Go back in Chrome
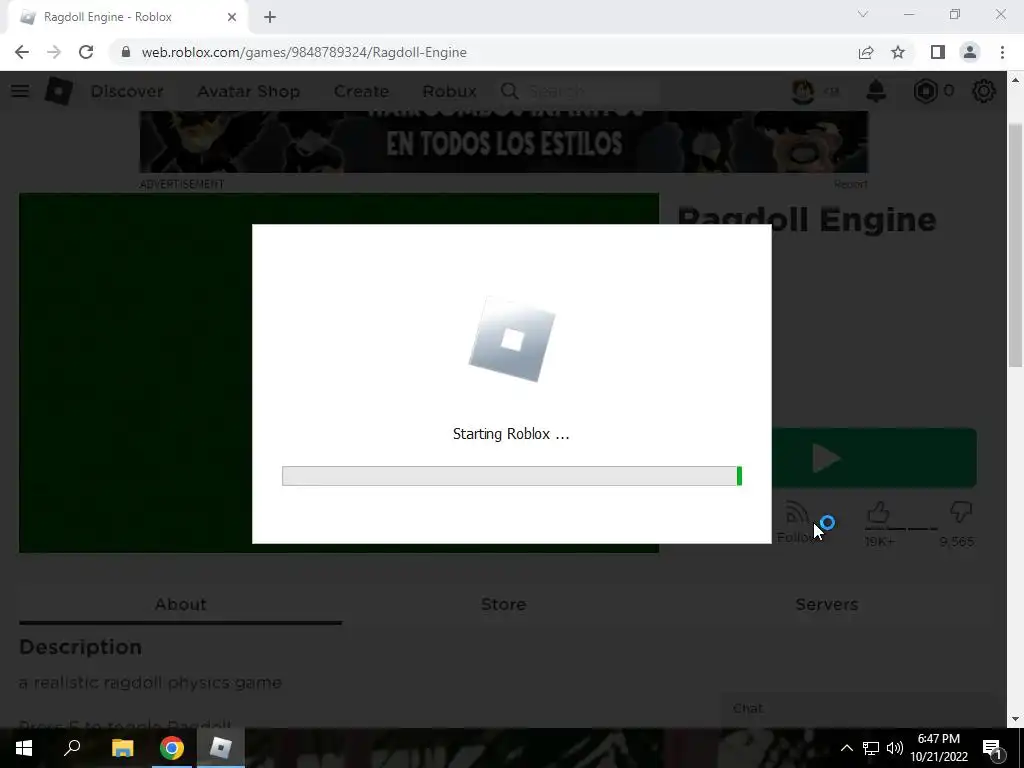Image resolution: width=1024 pixels, height=768 pixels. (22, 52)
